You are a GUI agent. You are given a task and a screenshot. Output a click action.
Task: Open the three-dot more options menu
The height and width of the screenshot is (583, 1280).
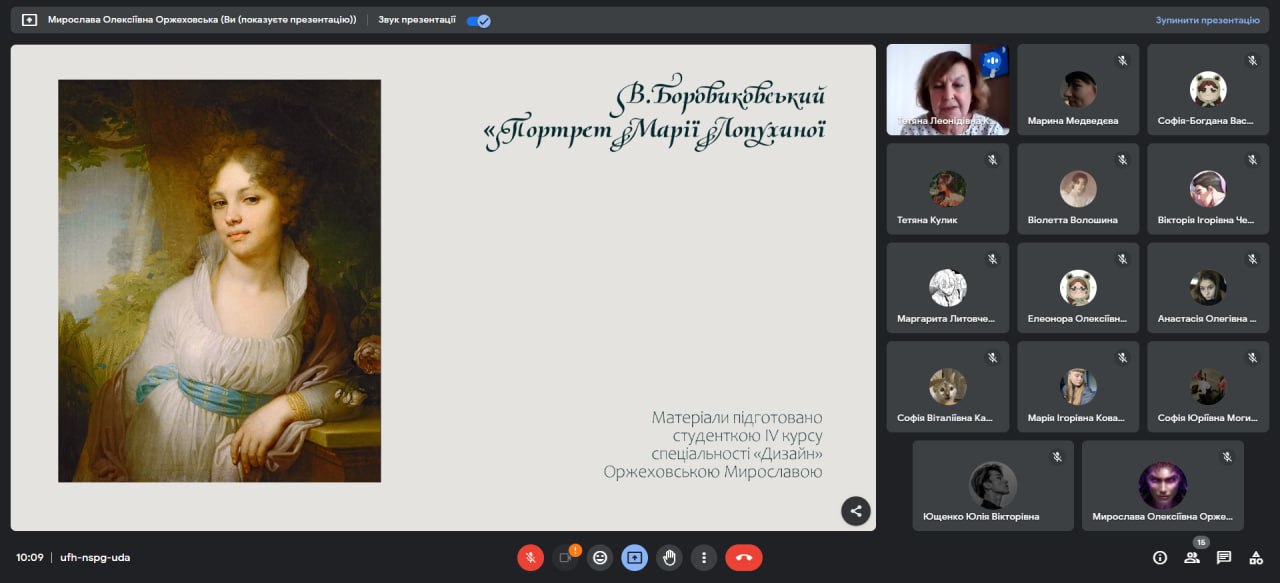point(704,557)
